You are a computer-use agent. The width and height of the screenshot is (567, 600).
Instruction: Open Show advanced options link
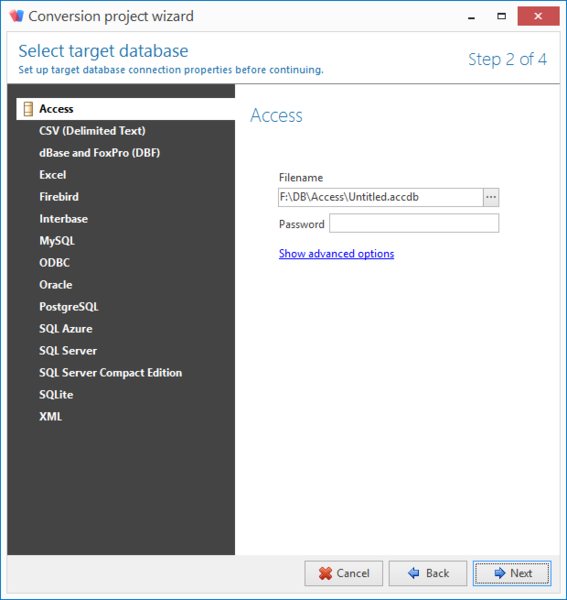pyautogui.click(x=336, y=254)
